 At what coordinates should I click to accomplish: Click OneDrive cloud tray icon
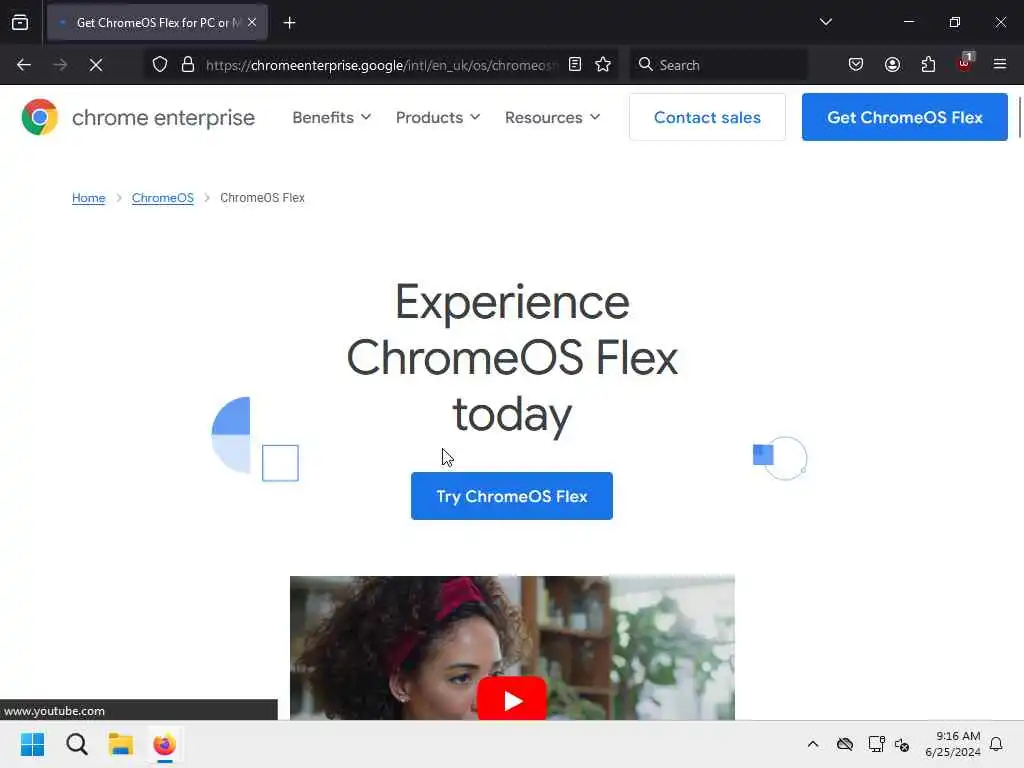tap(845, 744)
